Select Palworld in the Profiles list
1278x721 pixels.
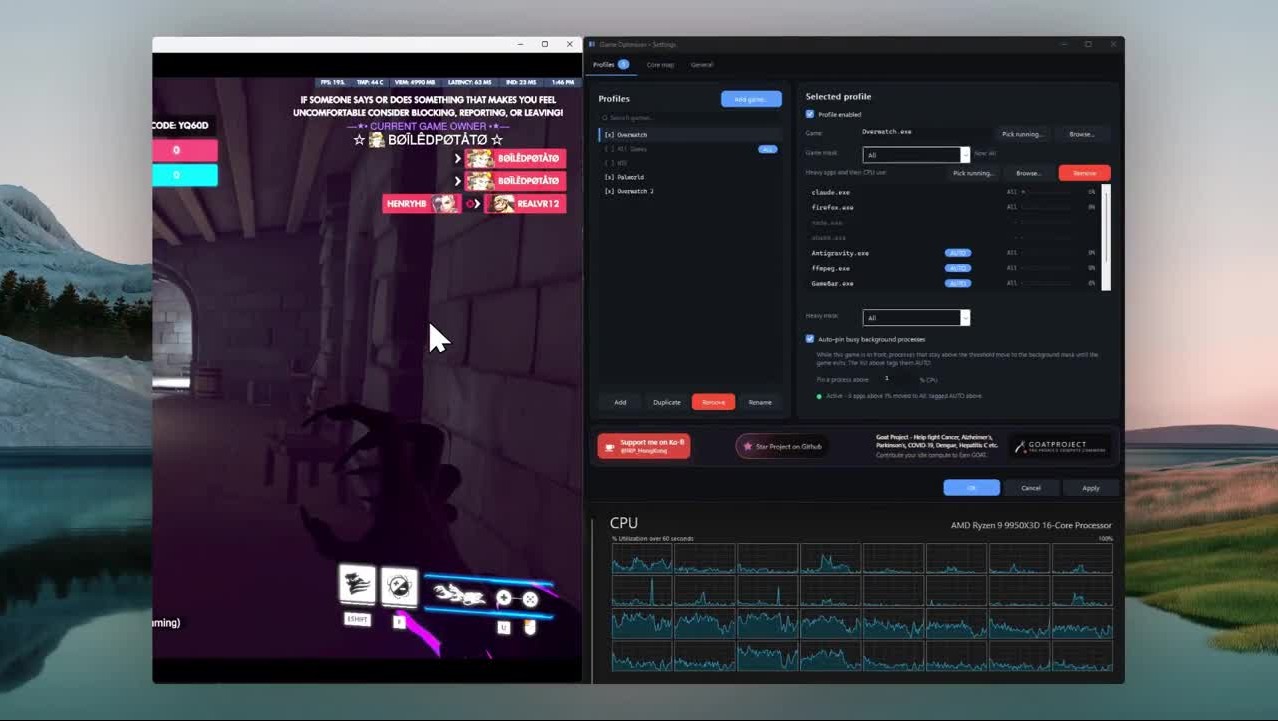(690, 177)
